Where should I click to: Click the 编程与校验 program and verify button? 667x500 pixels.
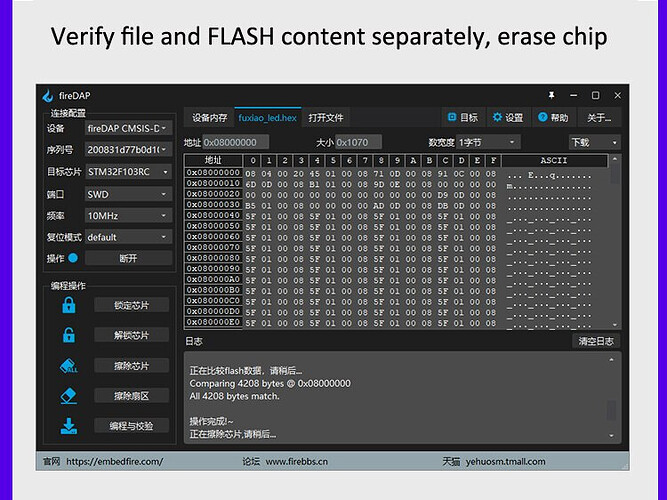click(x=131, y=426)
